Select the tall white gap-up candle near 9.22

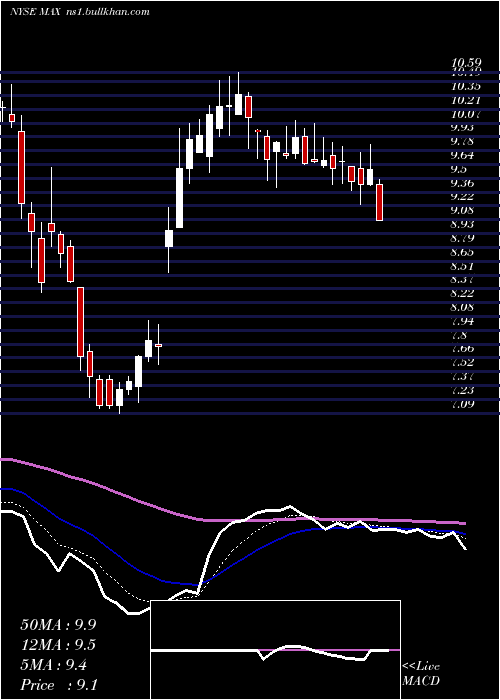tap(179, 198)
